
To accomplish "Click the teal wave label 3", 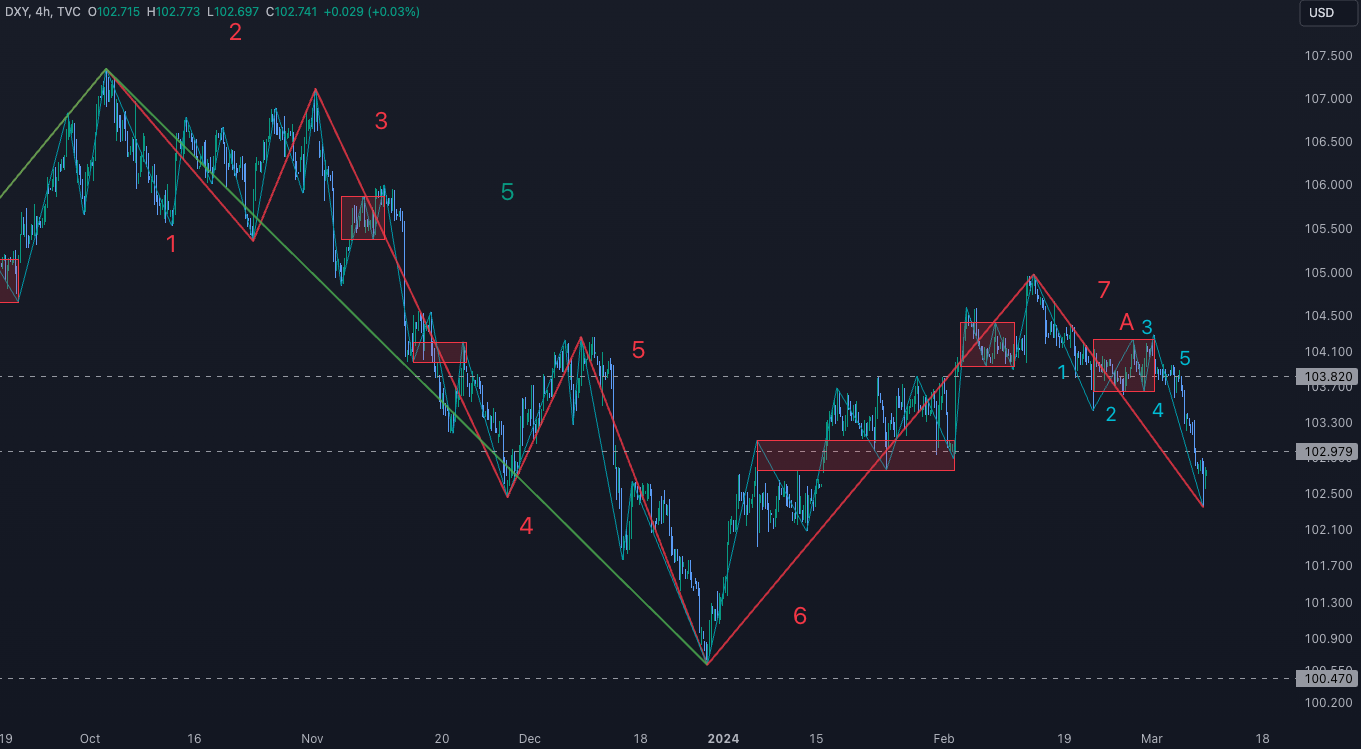I will (x=1147, y=327).
